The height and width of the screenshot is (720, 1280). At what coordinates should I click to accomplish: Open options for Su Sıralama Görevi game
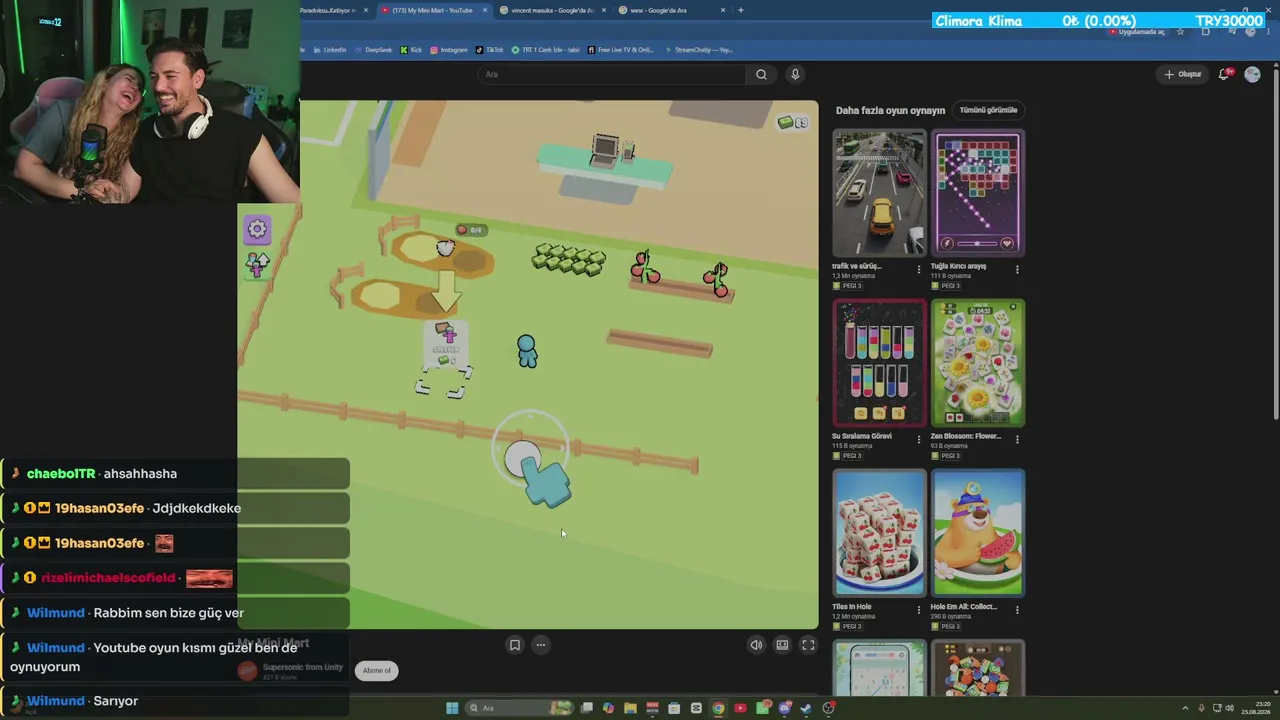click(919, 440)
